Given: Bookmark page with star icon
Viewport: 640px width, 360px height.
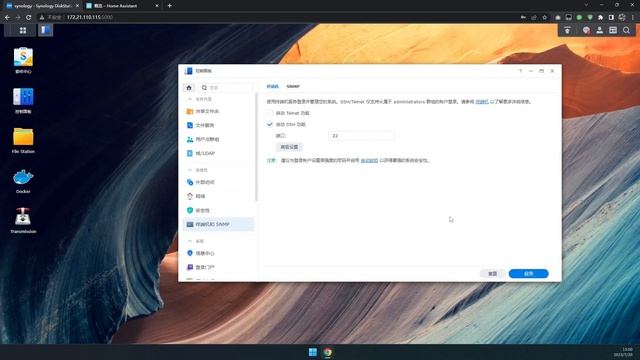Looking at the screenshot, I should pos(544,18).
